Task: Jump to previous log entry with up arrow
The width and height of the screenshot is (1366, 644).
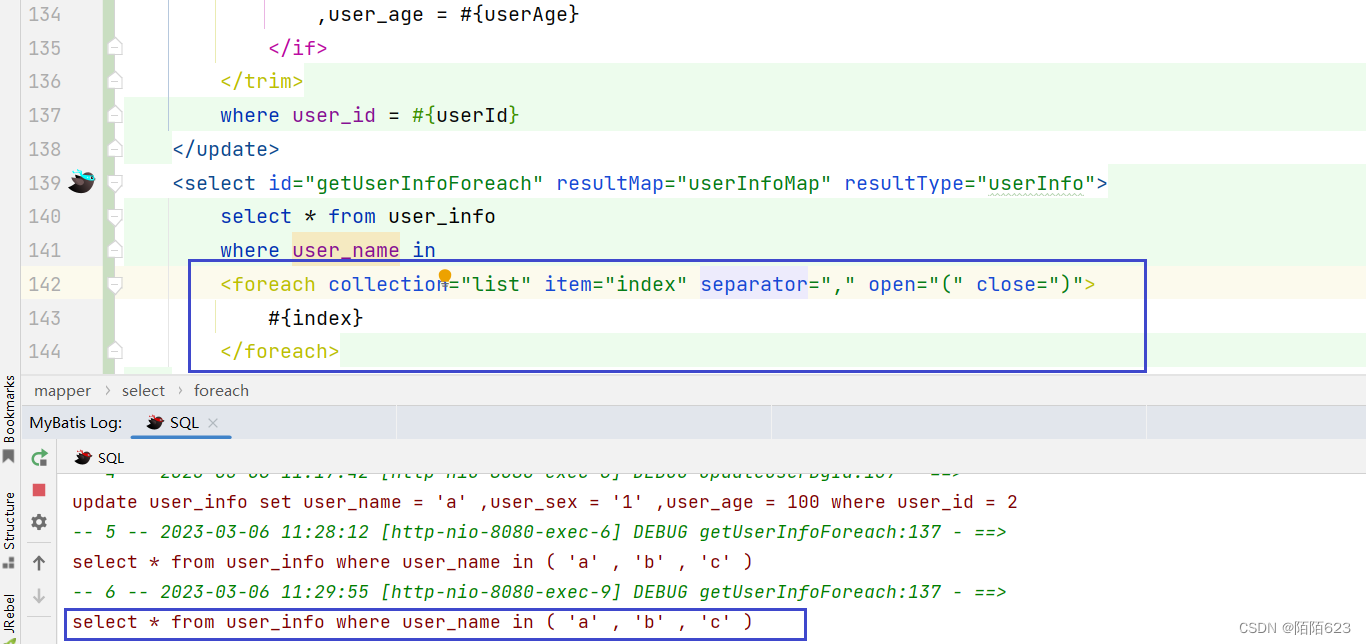Action: [x=39, y=563]
